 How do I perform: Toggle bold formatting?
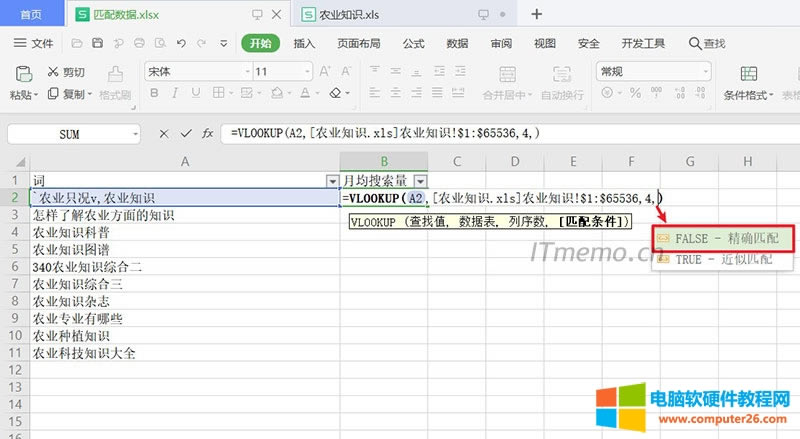154,93
